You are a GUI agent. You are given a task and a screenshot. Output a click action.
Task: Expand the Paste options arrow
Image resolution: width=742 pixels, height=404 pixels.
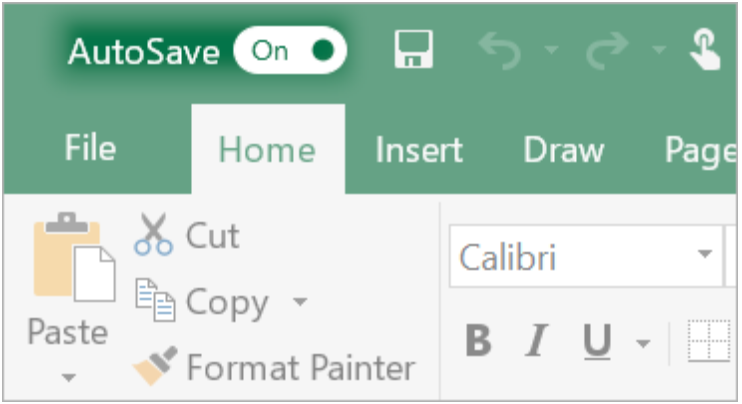[x=69, y=378]
